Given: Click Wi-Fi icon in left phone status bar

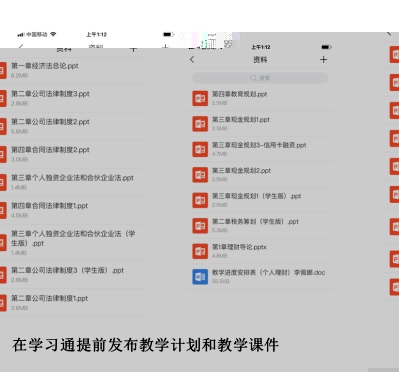Looking at the screenshot, I should [53, 34].
